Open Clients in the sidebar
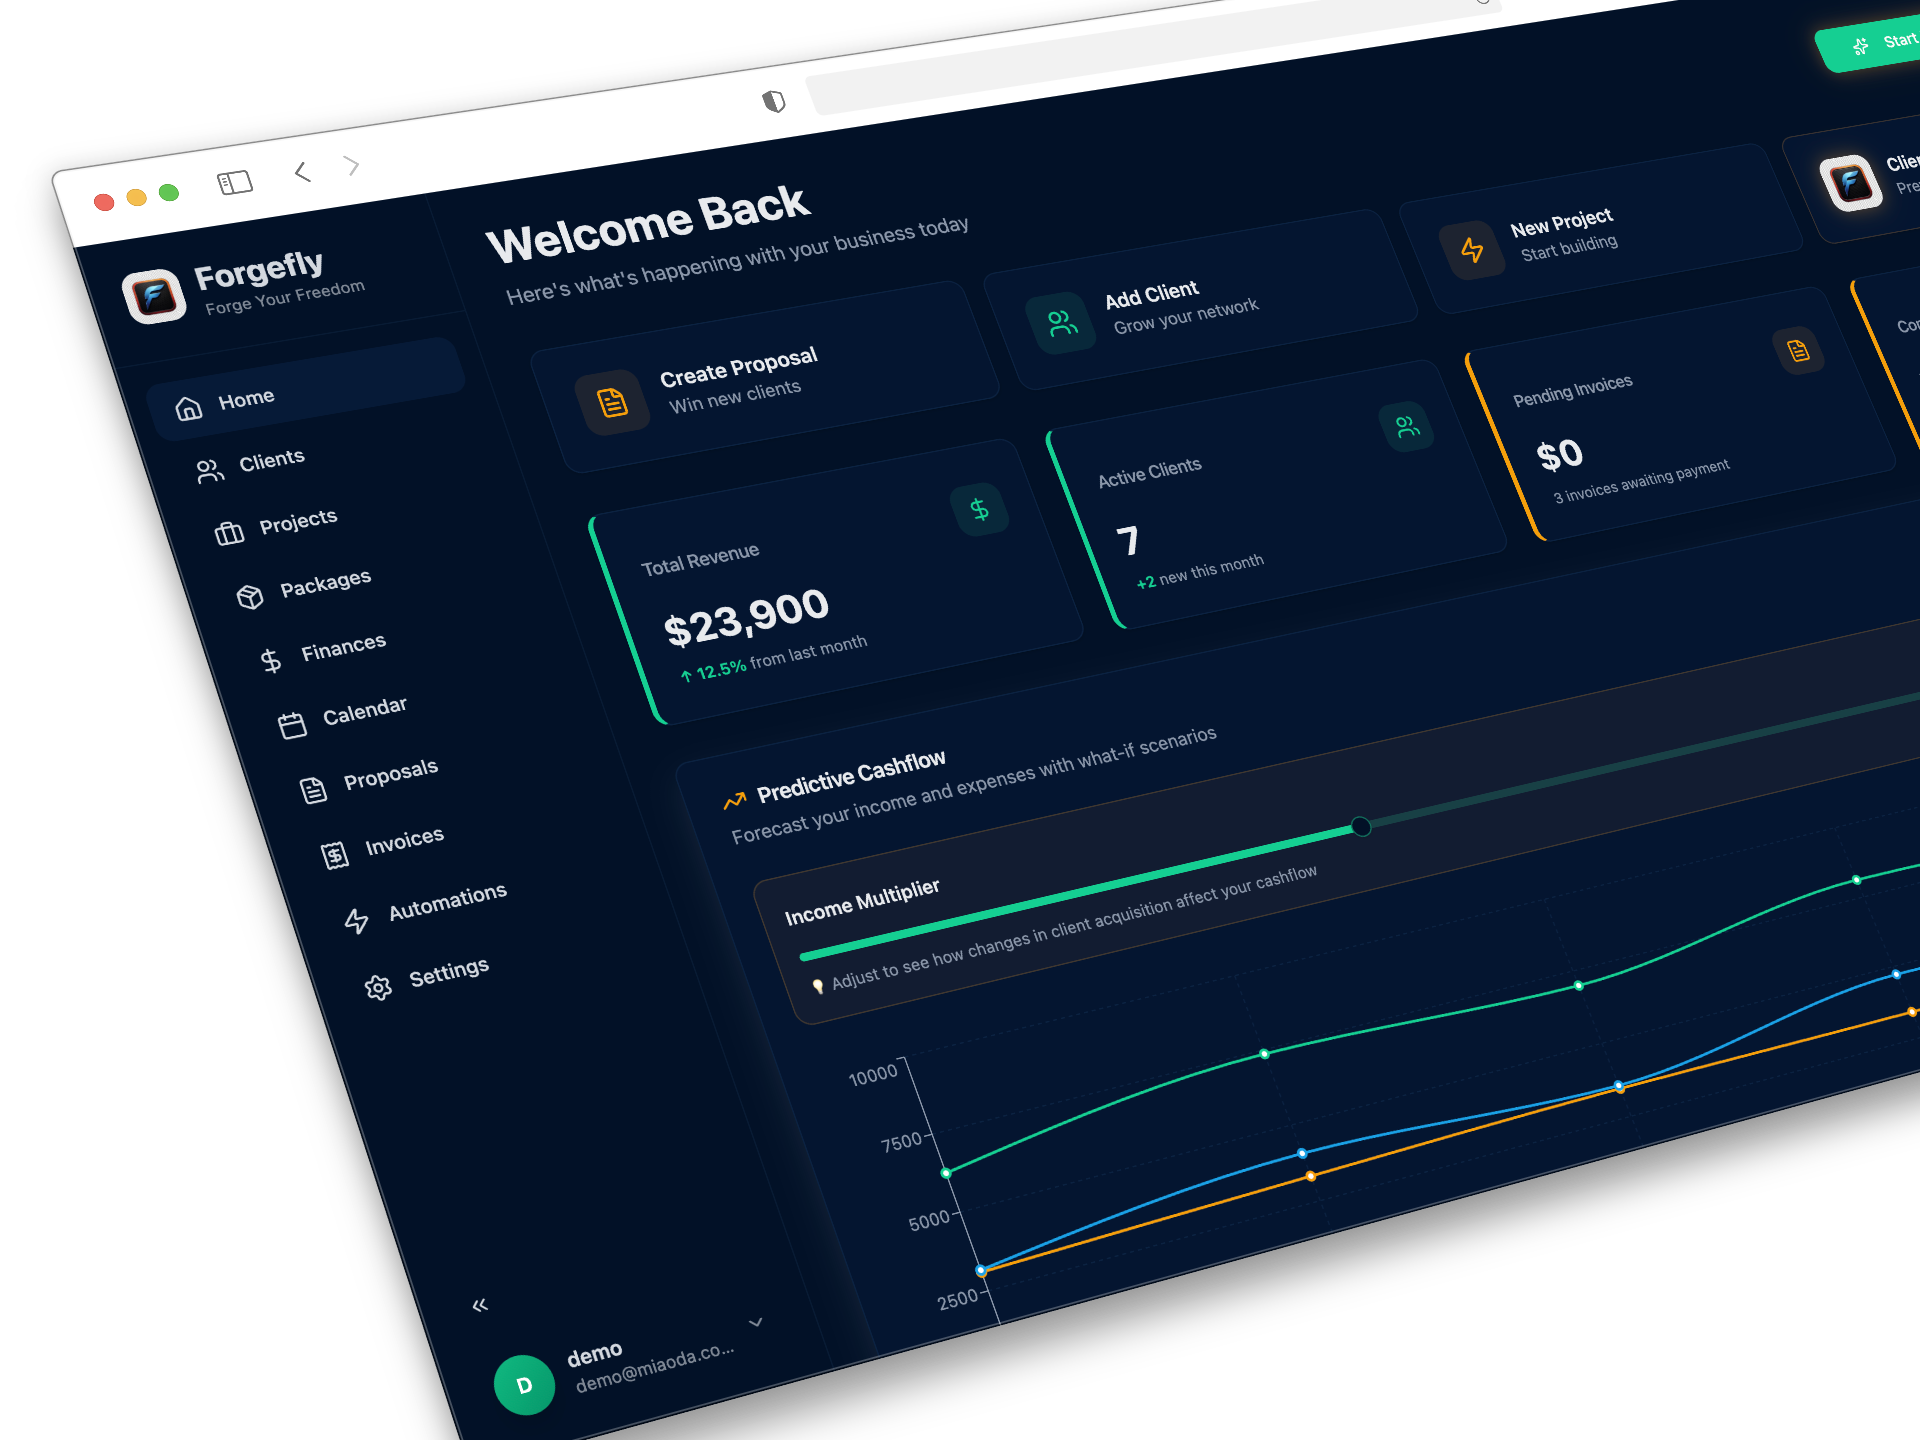This screenshot has height=1440, width=1920. 271,460
